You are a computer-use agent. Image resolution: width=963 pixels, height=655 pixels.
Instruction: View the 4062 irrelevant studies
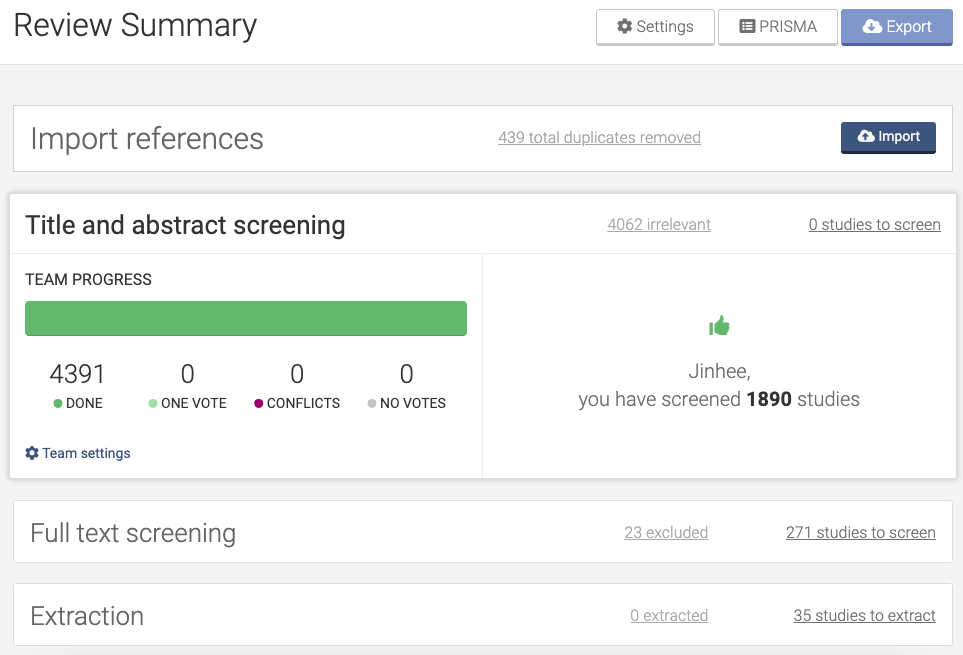point(659,225)
